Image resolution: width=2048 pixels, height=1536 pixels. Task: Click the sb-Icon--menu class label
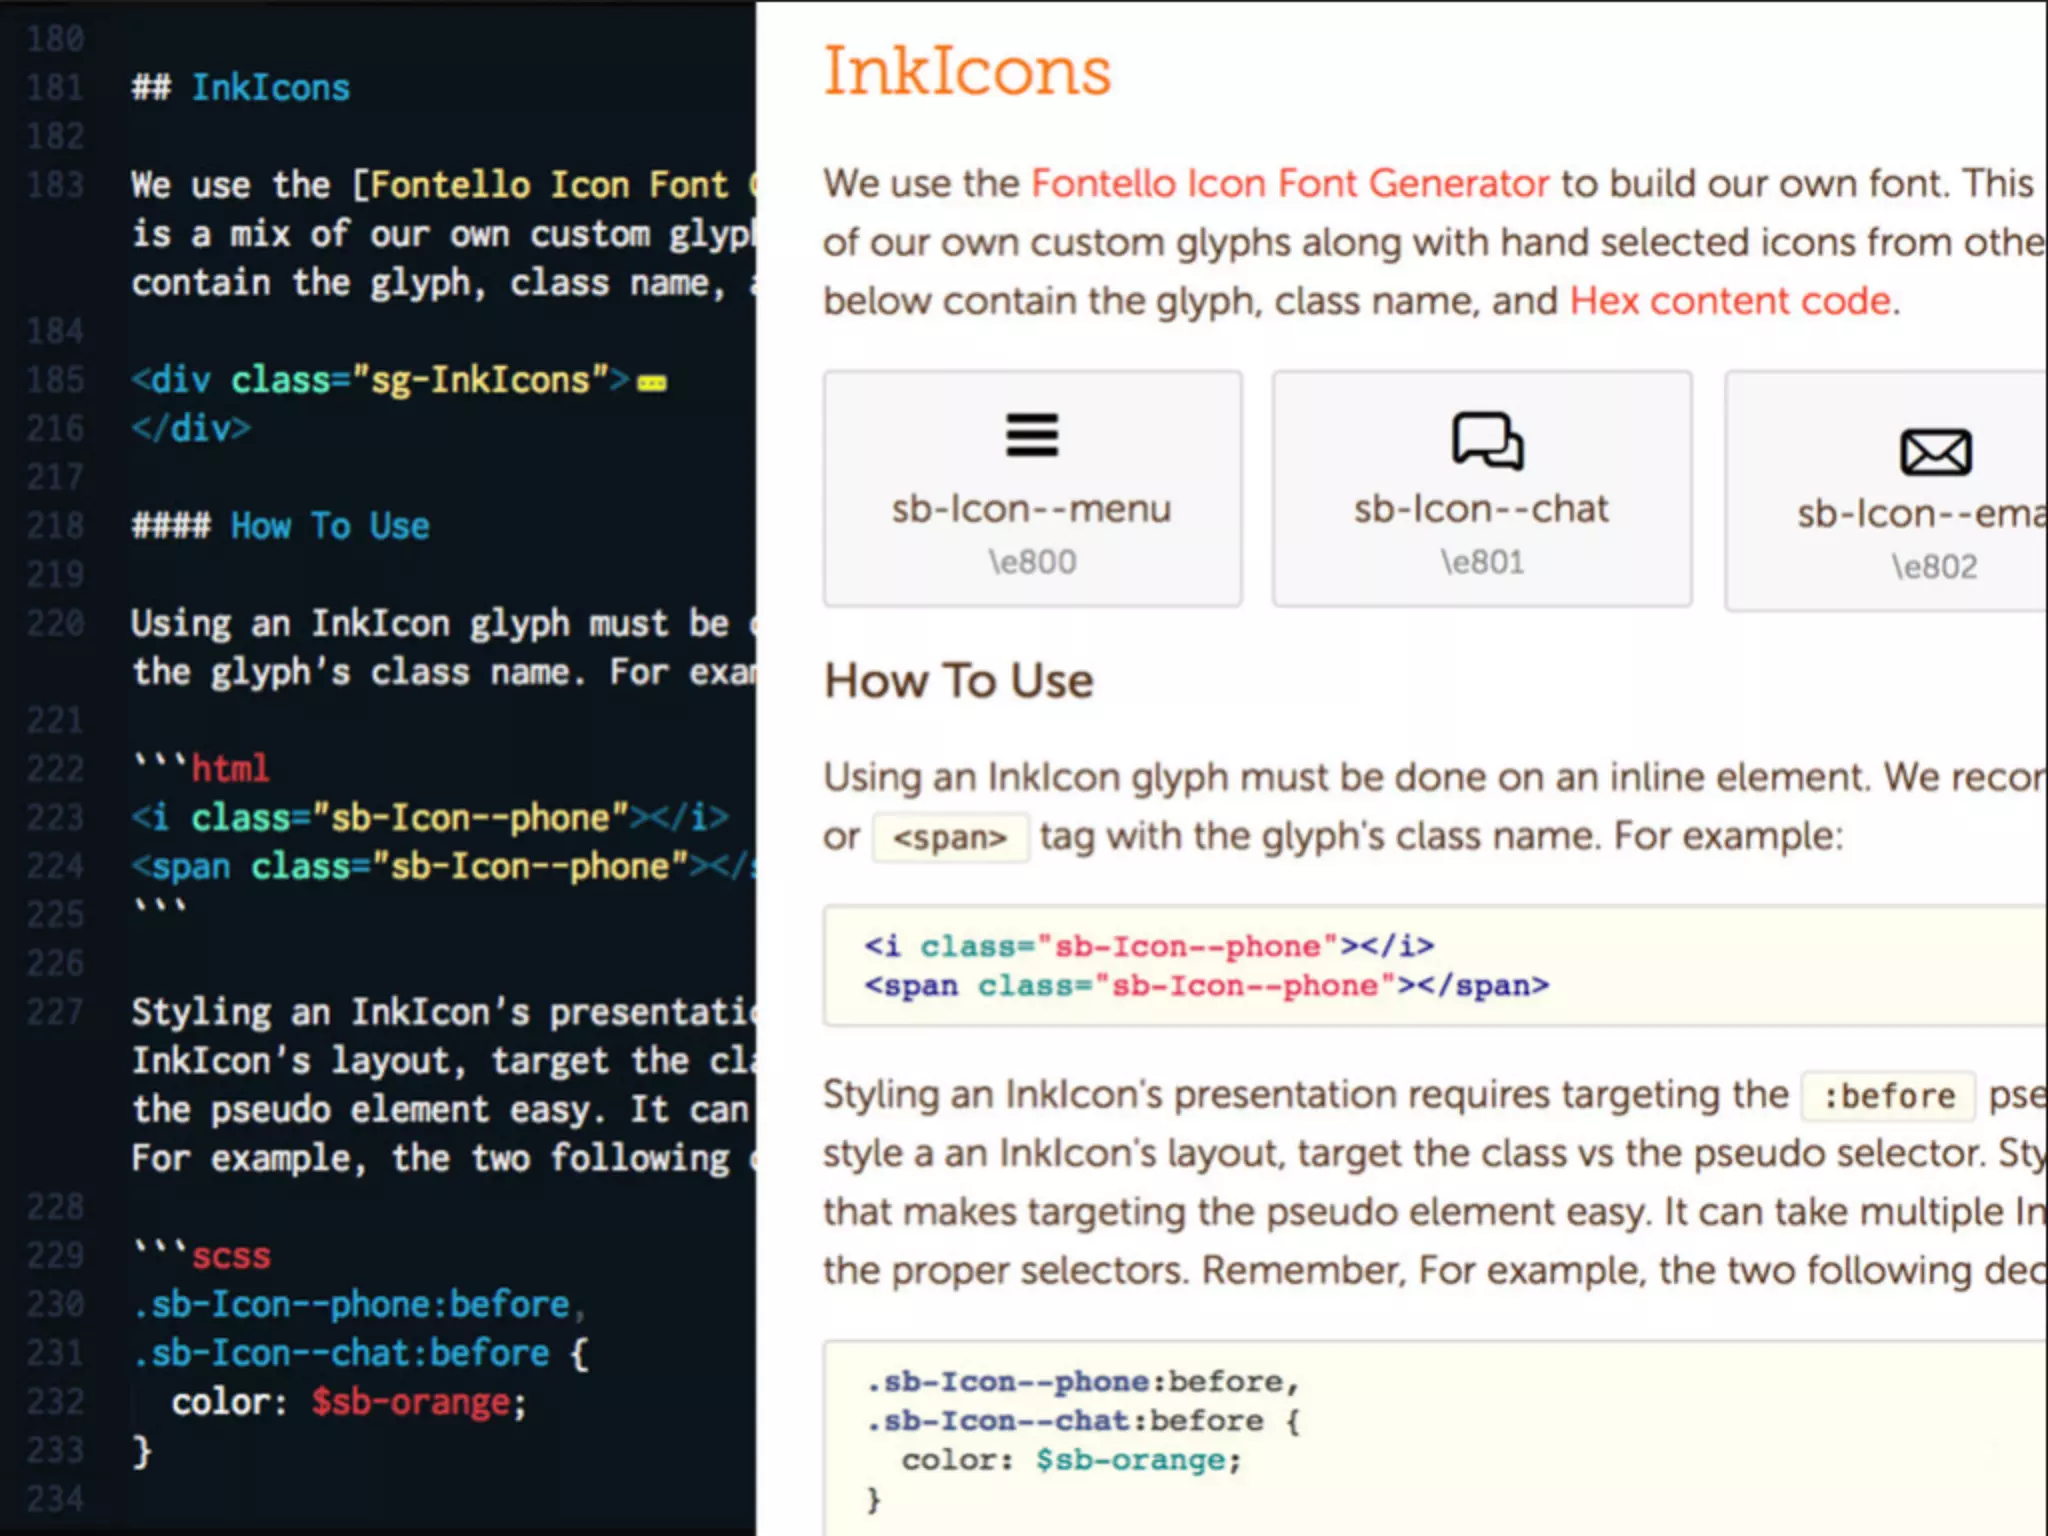[1031, 509]
